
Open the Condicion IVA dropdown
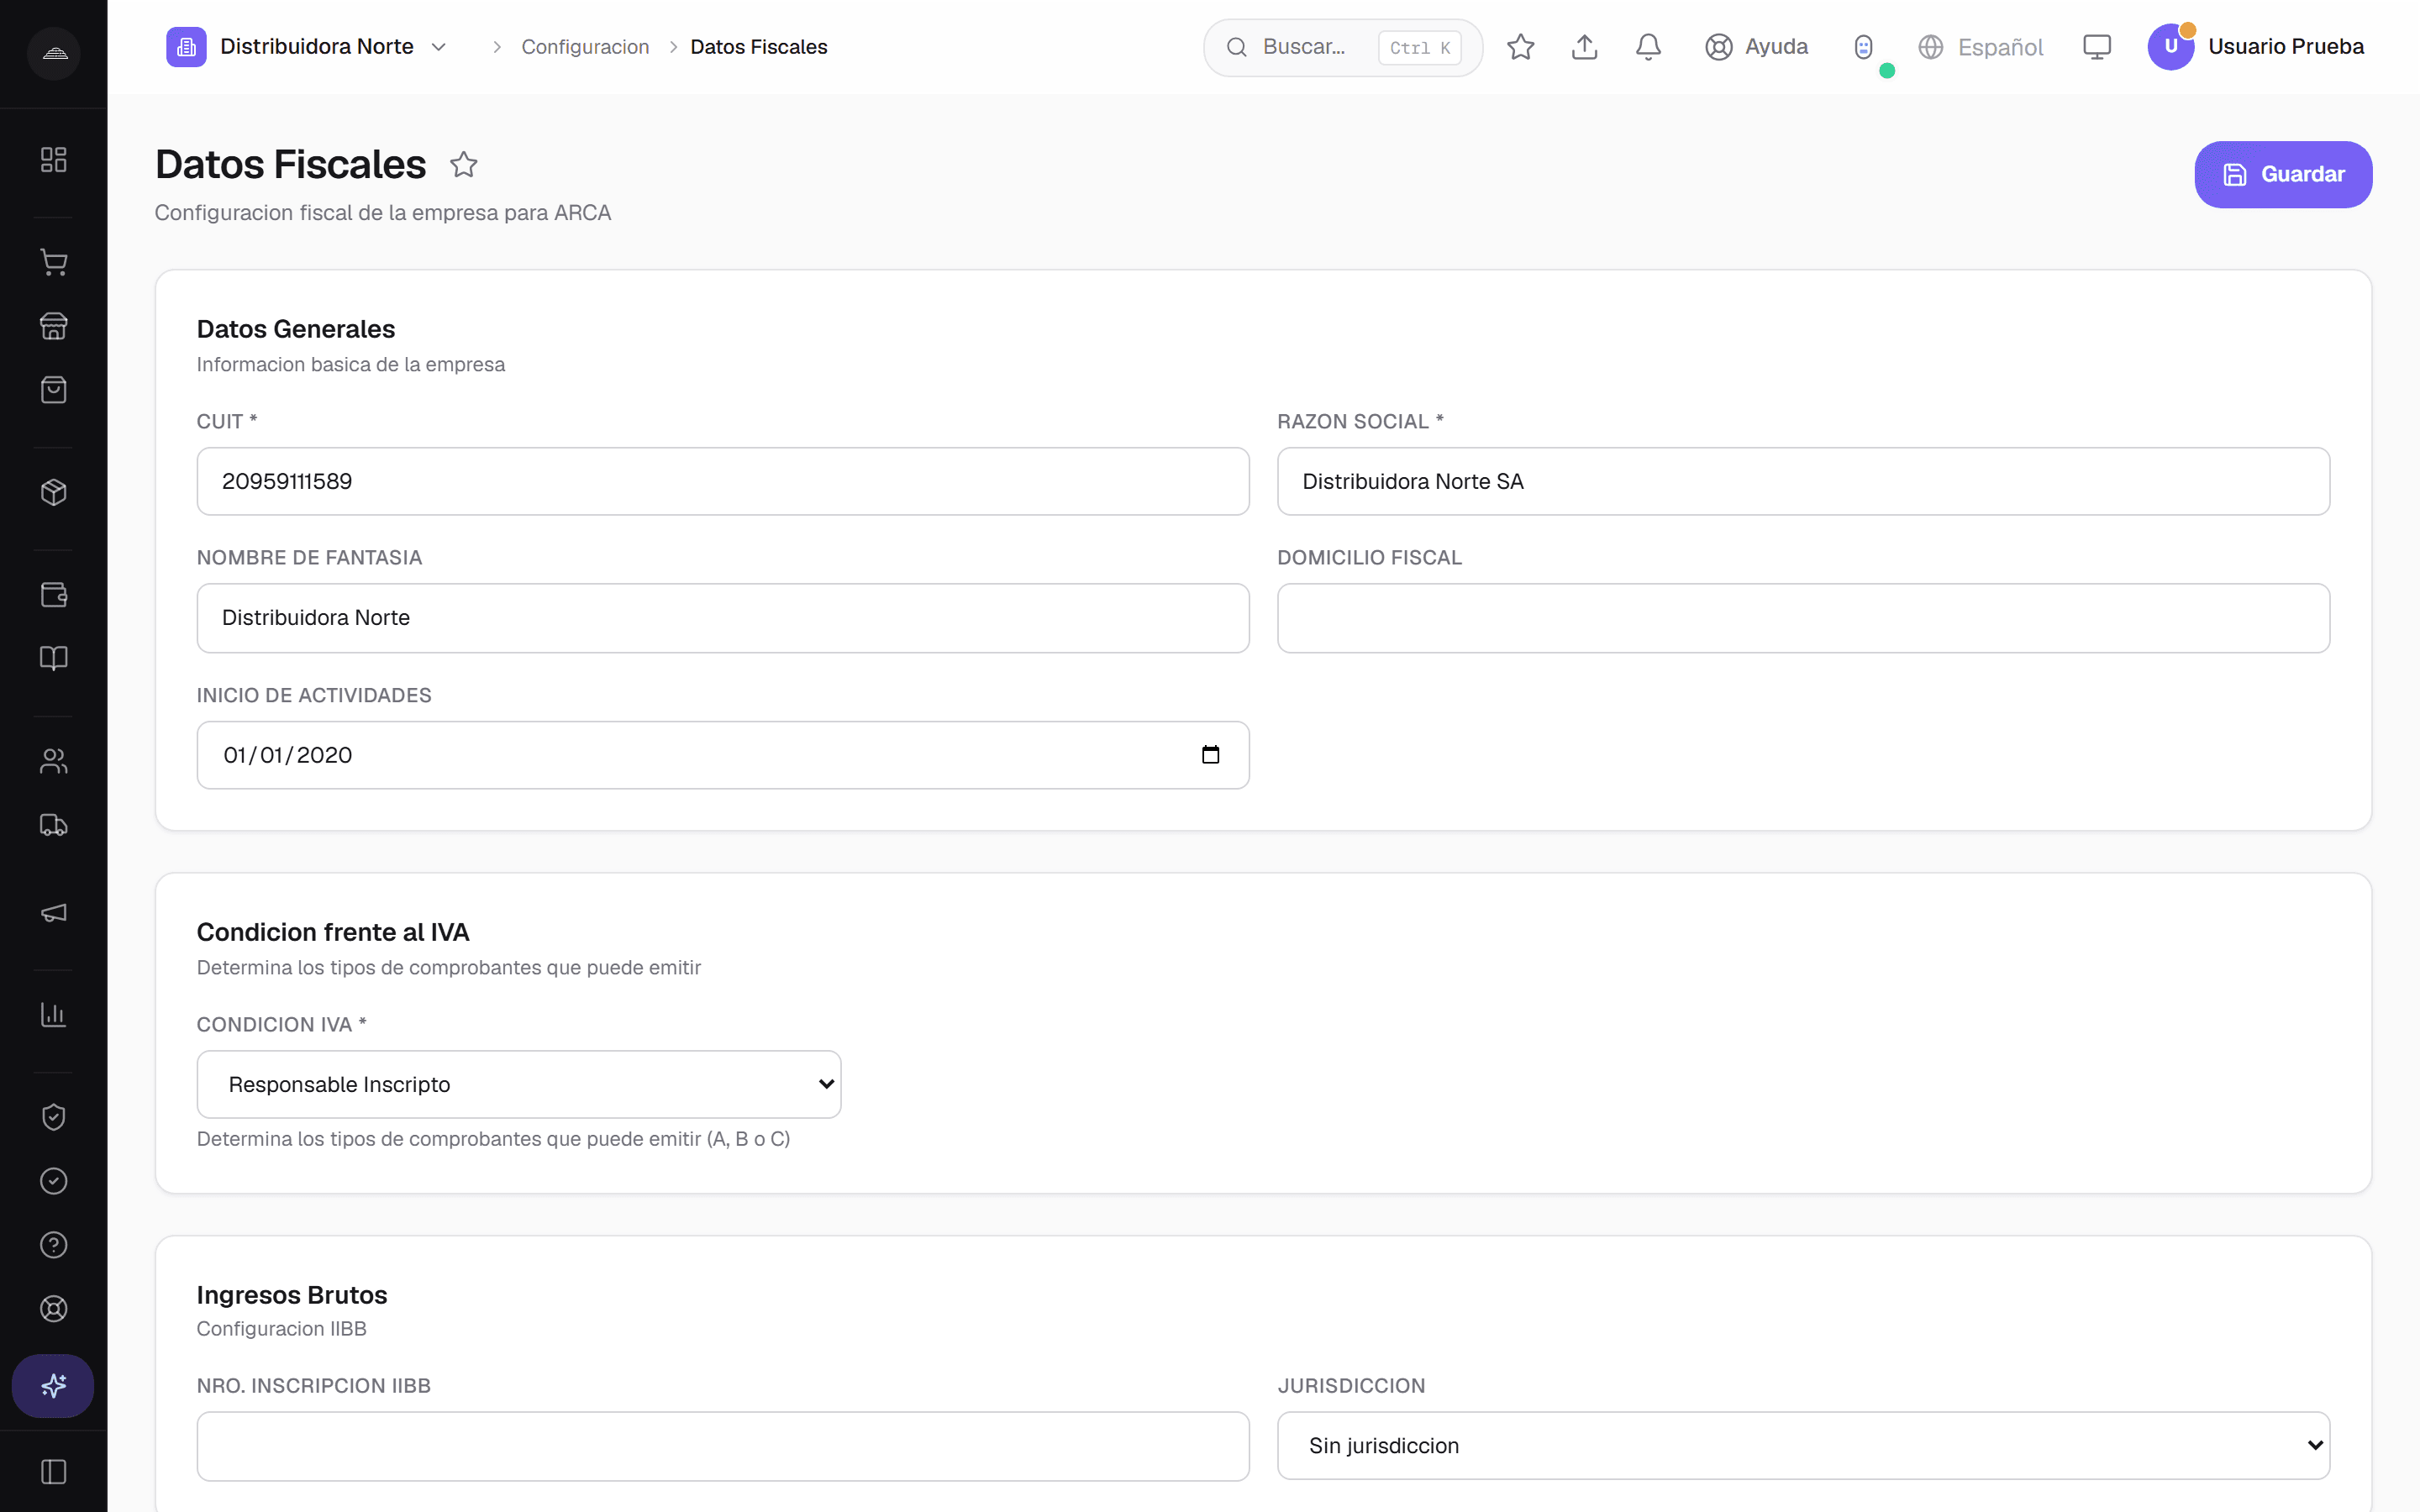coord(519,1084)
